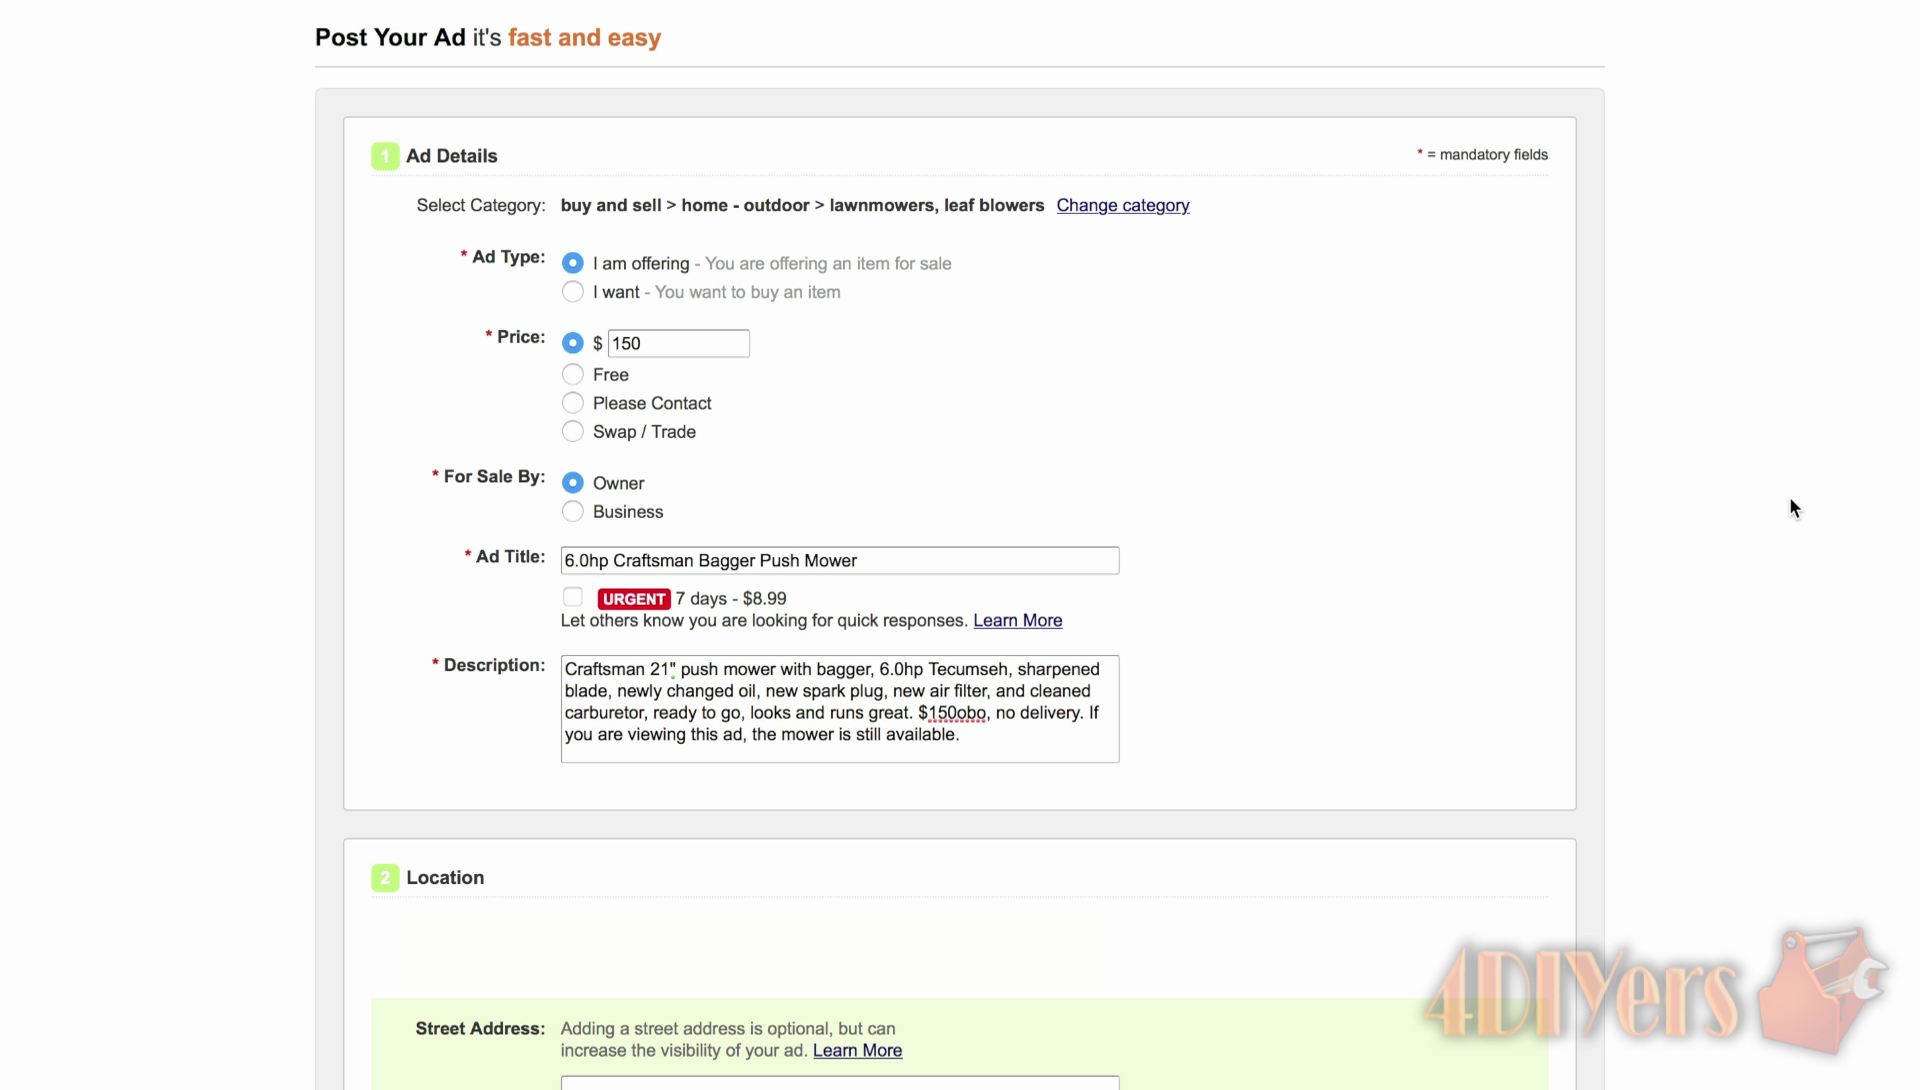Click the 'Street Address:' label
Viewport: 1920px width, 1090px height.
480,1028
